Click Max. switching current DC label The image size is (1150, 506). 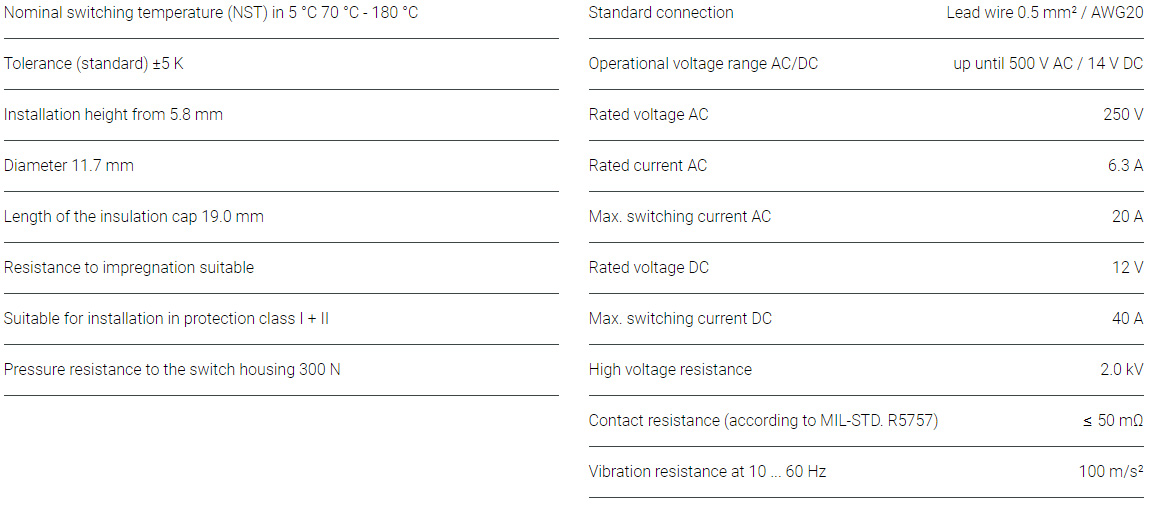pyautogui.click(x=680, y=319)
